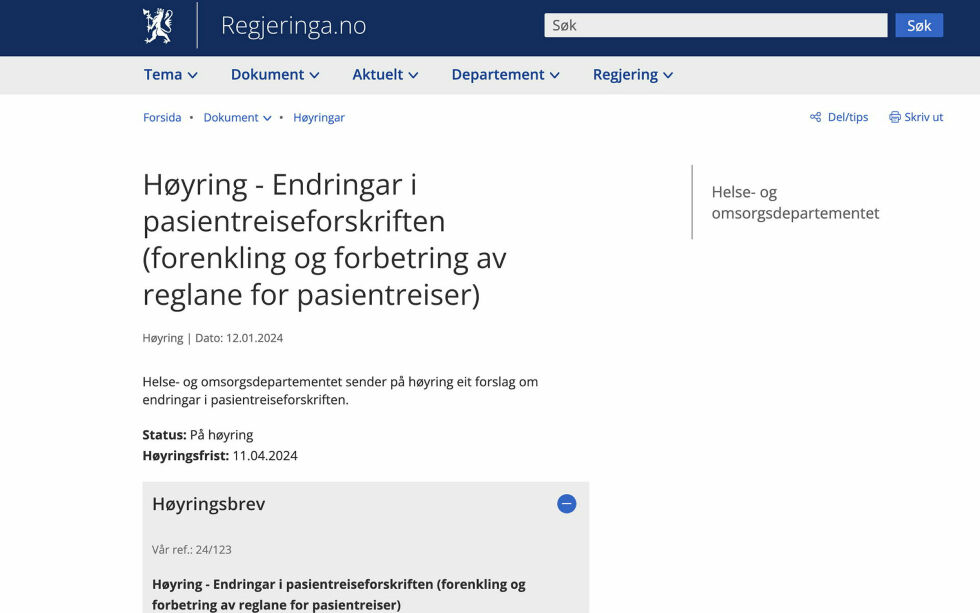This screenshot has height=613, width=980.
Task: Click the Høyringsfrist 11.04.2024 text
Action: [x=220, y=456]
